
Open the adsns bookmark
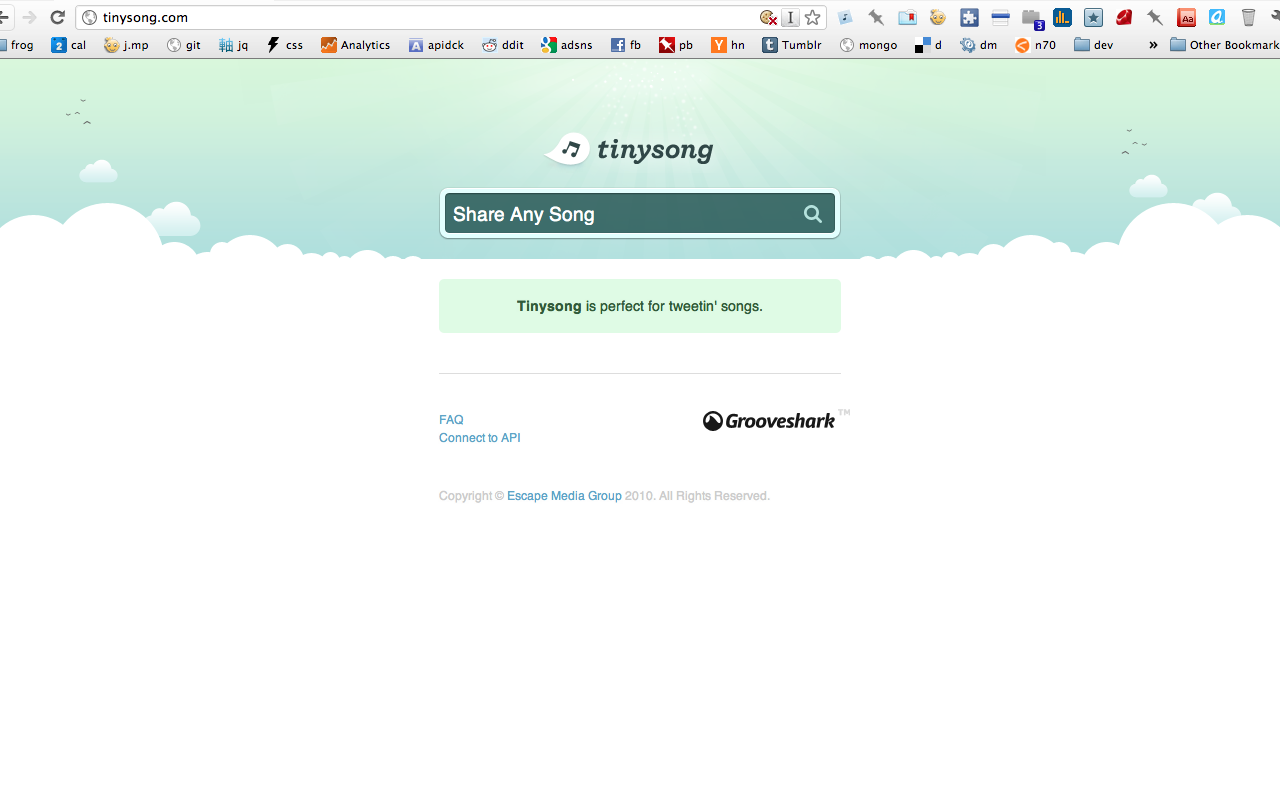(x=567, y=45)
